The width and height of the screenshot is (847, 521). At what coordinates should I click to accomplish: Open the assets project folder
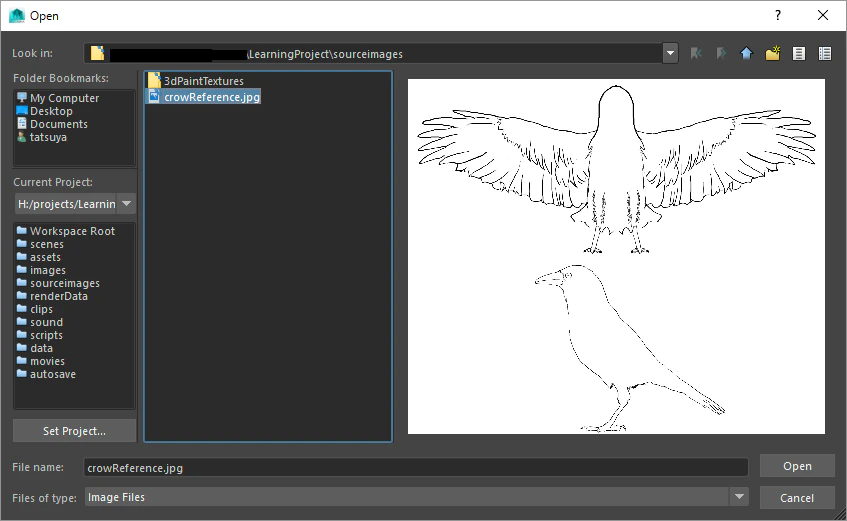[39, 257]
